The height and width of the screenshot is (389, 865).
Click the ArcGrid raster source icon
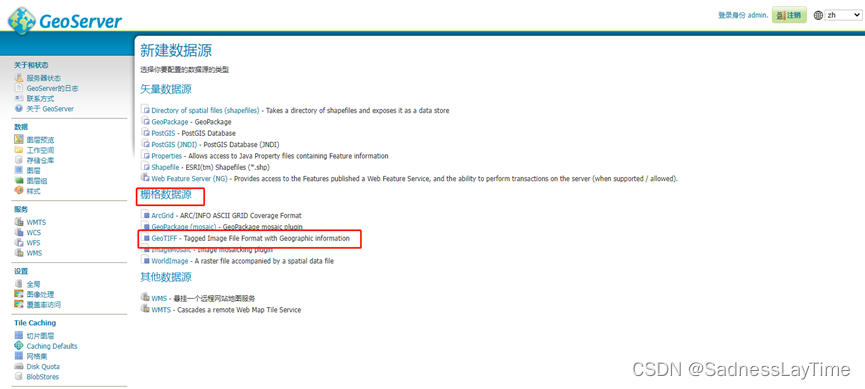(146, 215)
